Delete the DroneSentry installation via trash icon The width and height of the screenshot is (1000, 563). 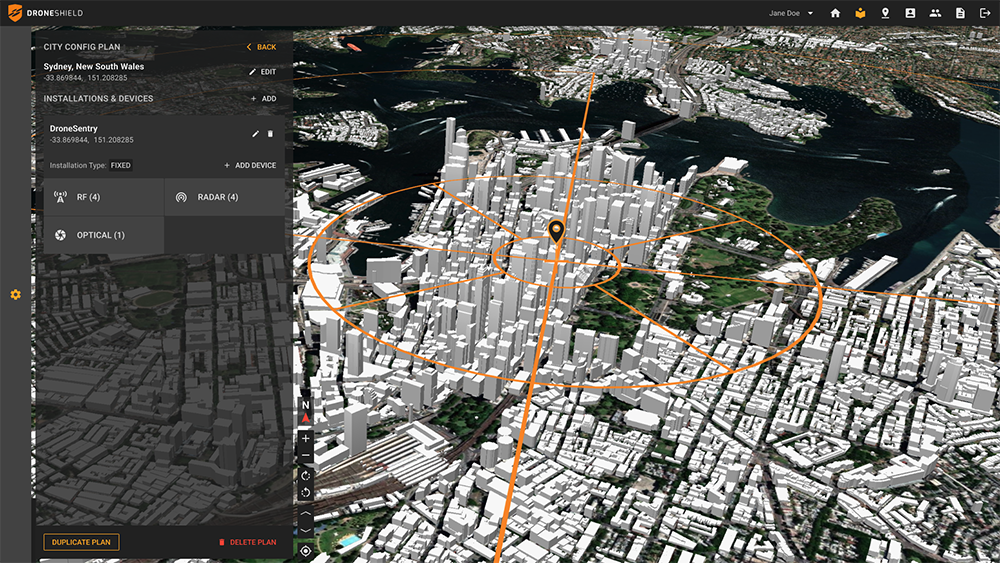tap(270, 134)
